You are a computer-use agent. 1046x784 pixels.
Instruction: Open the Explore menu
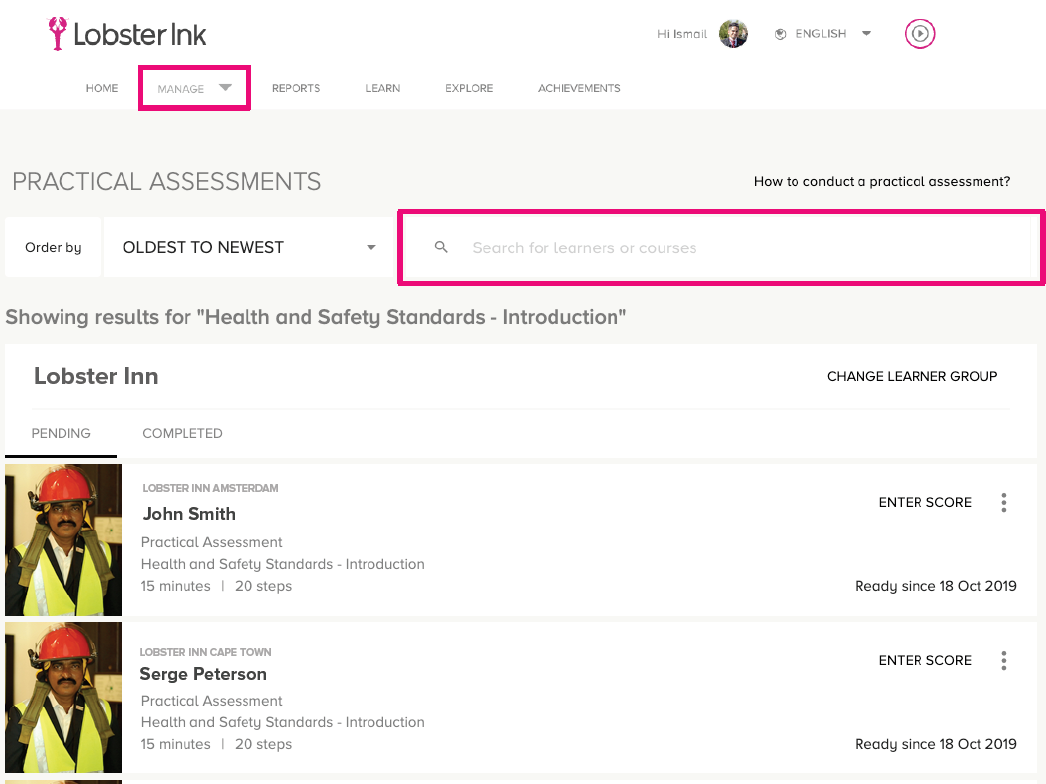(470, 88)
